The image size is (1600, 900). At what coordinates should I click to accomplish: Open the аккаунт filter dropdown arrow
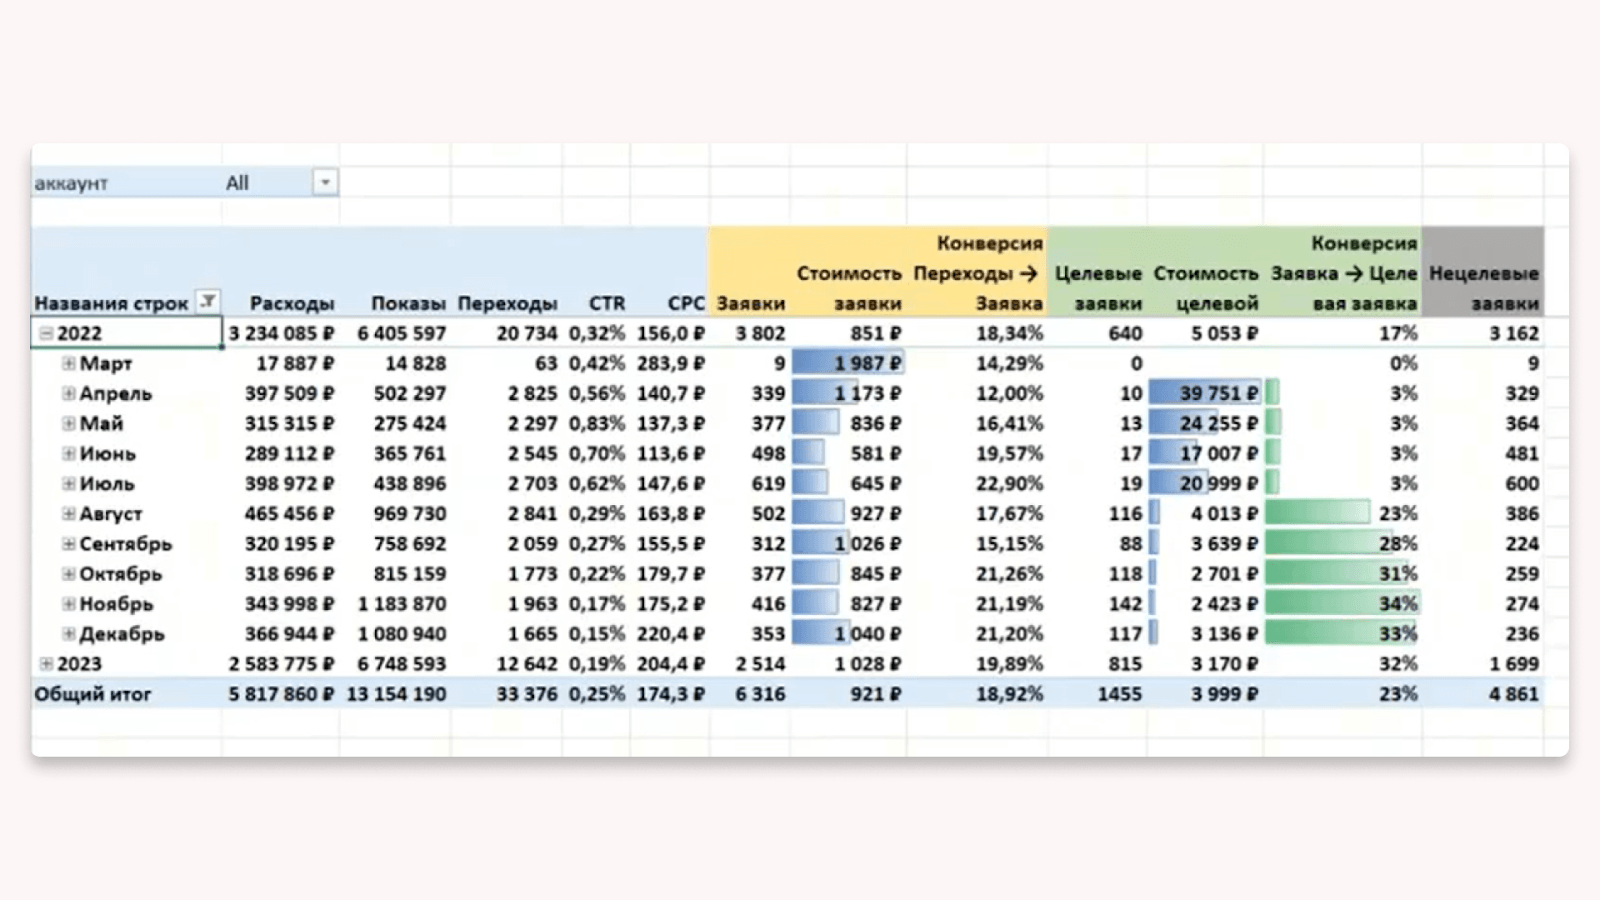325,182
